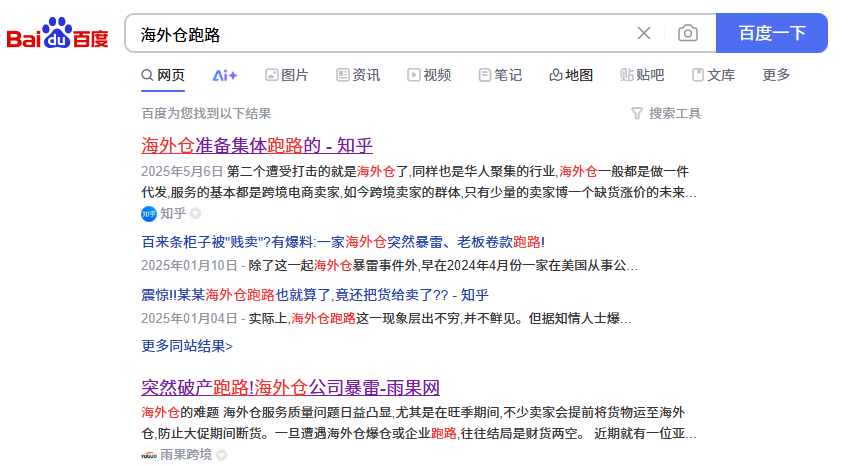The height and width of the screenshot is (466, 857).
Task: Click the 雨果跨境 source name
Action: 186,455
